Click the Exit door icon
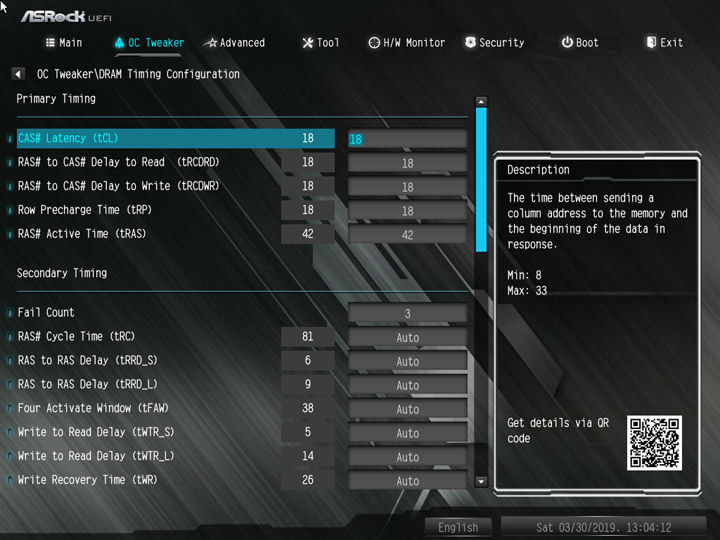 pyautogui.click(x=651, y=42)
